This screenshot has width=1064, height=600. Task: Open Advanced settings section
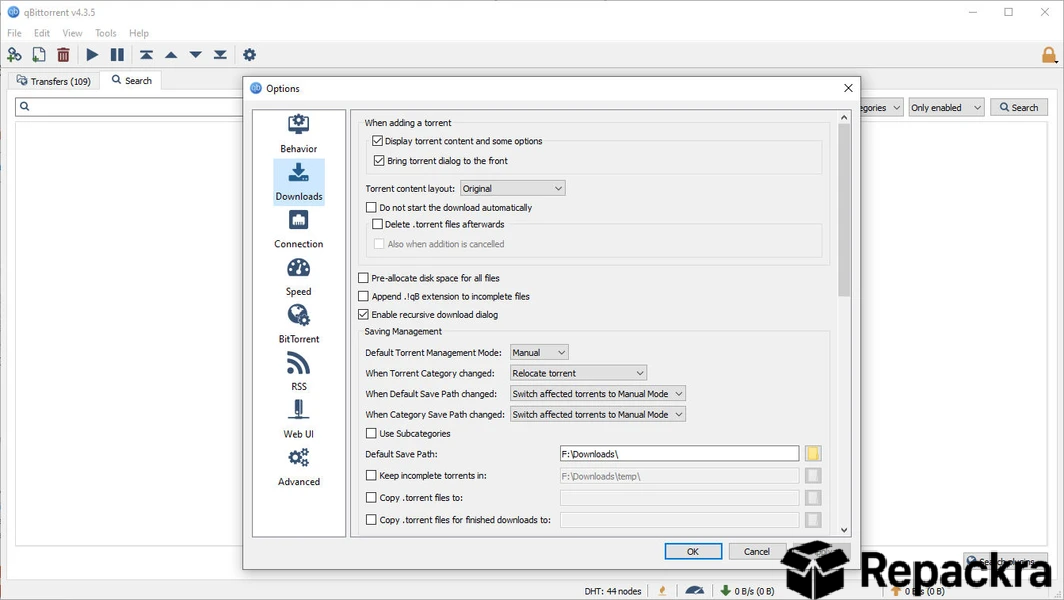point(299,467)
